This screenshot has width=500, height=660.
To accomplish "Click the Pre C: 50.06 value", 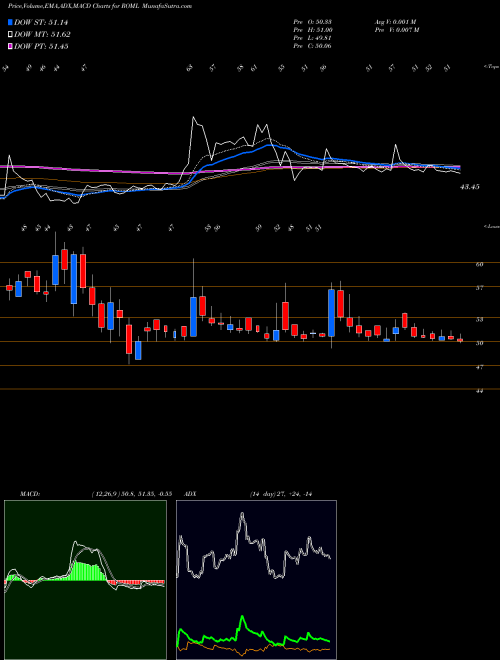I will (313, 46).
